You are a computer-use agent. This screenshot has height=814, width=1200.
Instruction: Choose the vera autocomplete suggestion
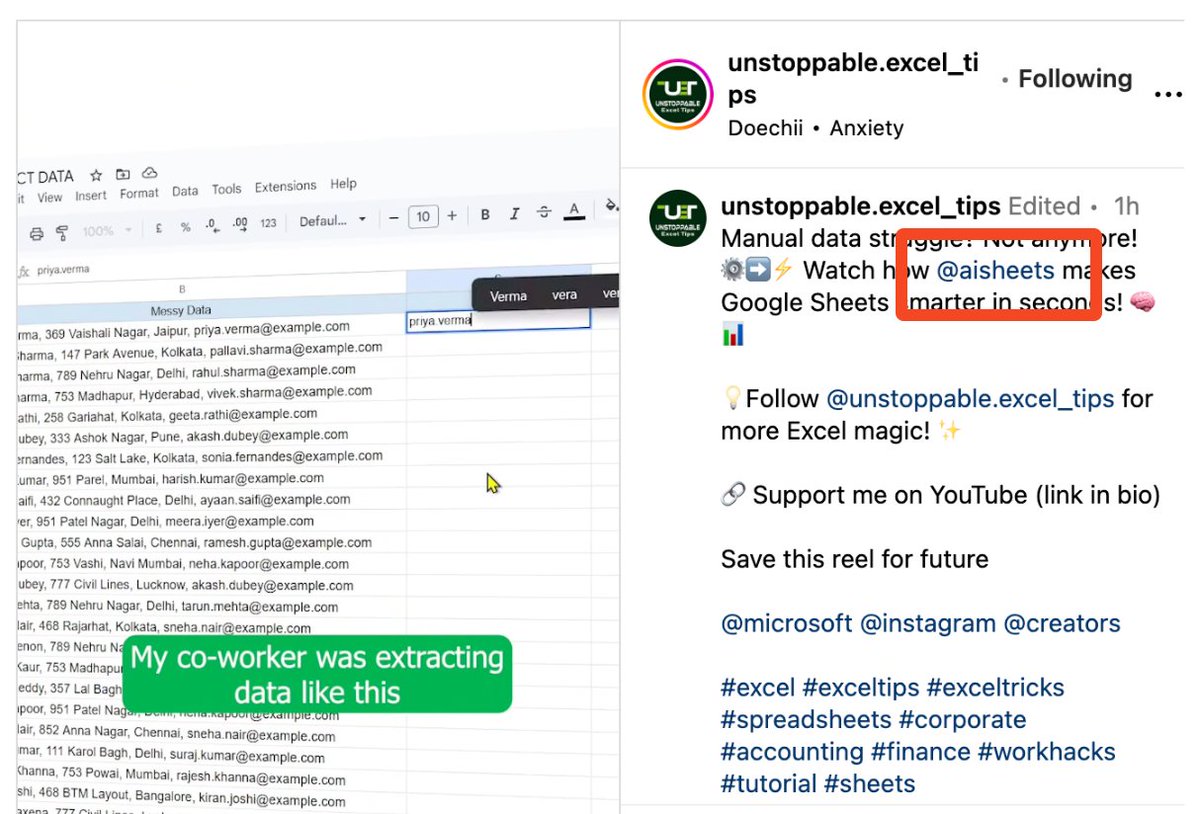click(565, 295)
